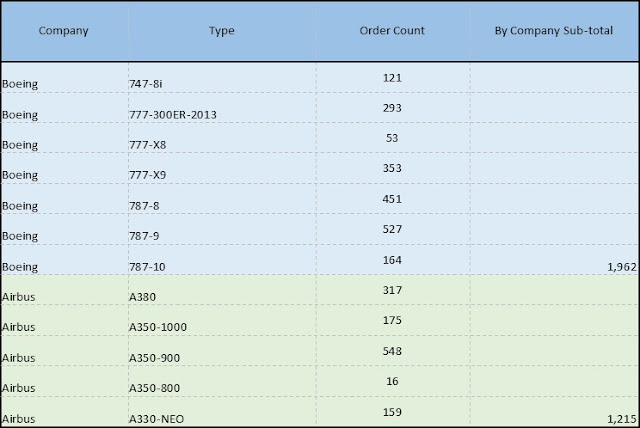Click the 777-300ER-2013 cell
This screenshot has width=640, height=428.
pos(173,114)
